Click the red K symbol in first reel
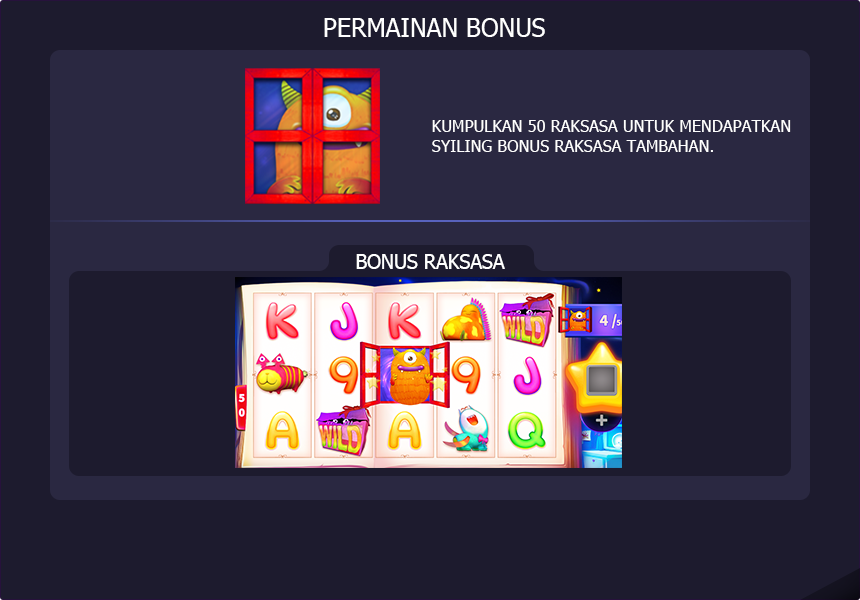Viewport: 860px width, 600px height. coord(282,321)
